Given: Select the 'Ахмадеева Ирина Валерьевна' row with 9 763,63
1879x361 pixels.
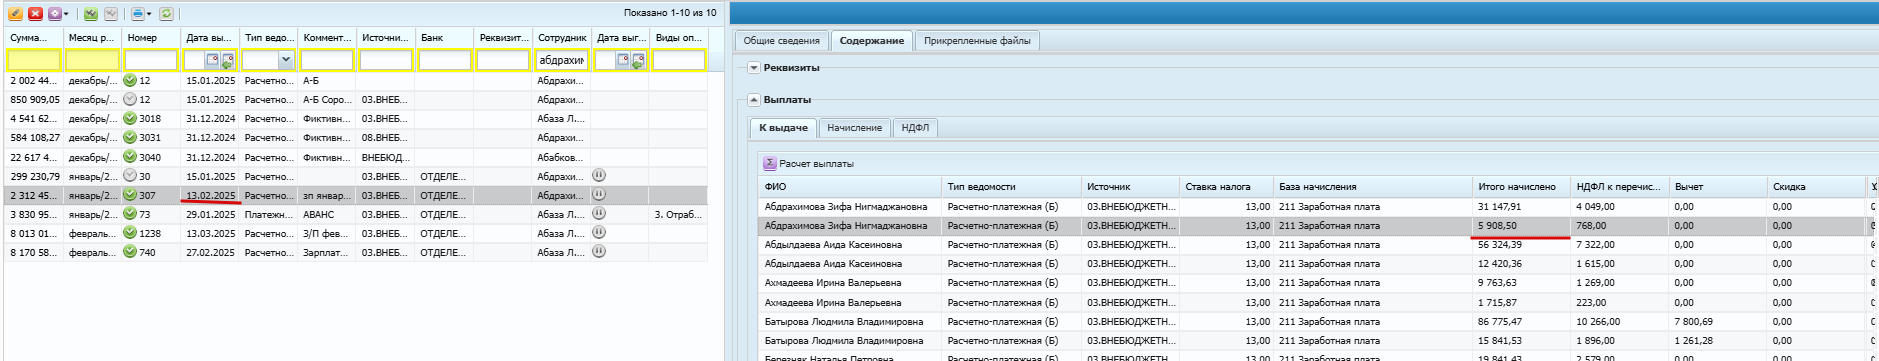Looking at the screenshot, I should 1315,283.
